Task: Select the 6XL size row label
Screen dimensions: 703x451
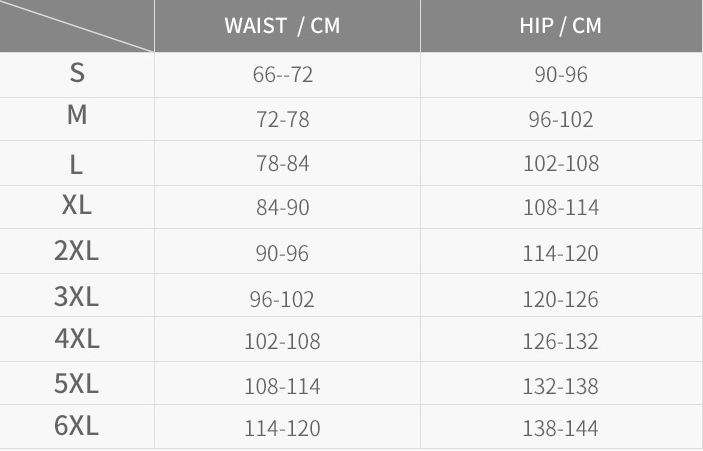Action: [x=76, y=425]
